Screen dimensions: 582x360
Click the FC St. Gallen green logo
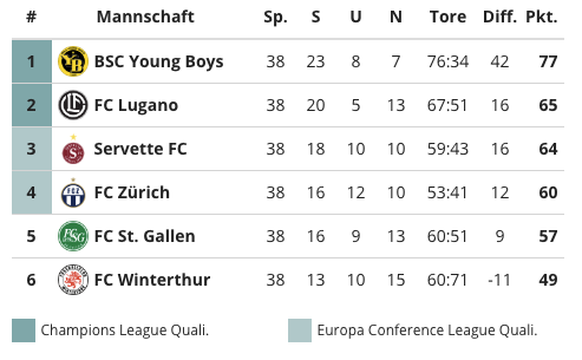(x=73, y=236)
